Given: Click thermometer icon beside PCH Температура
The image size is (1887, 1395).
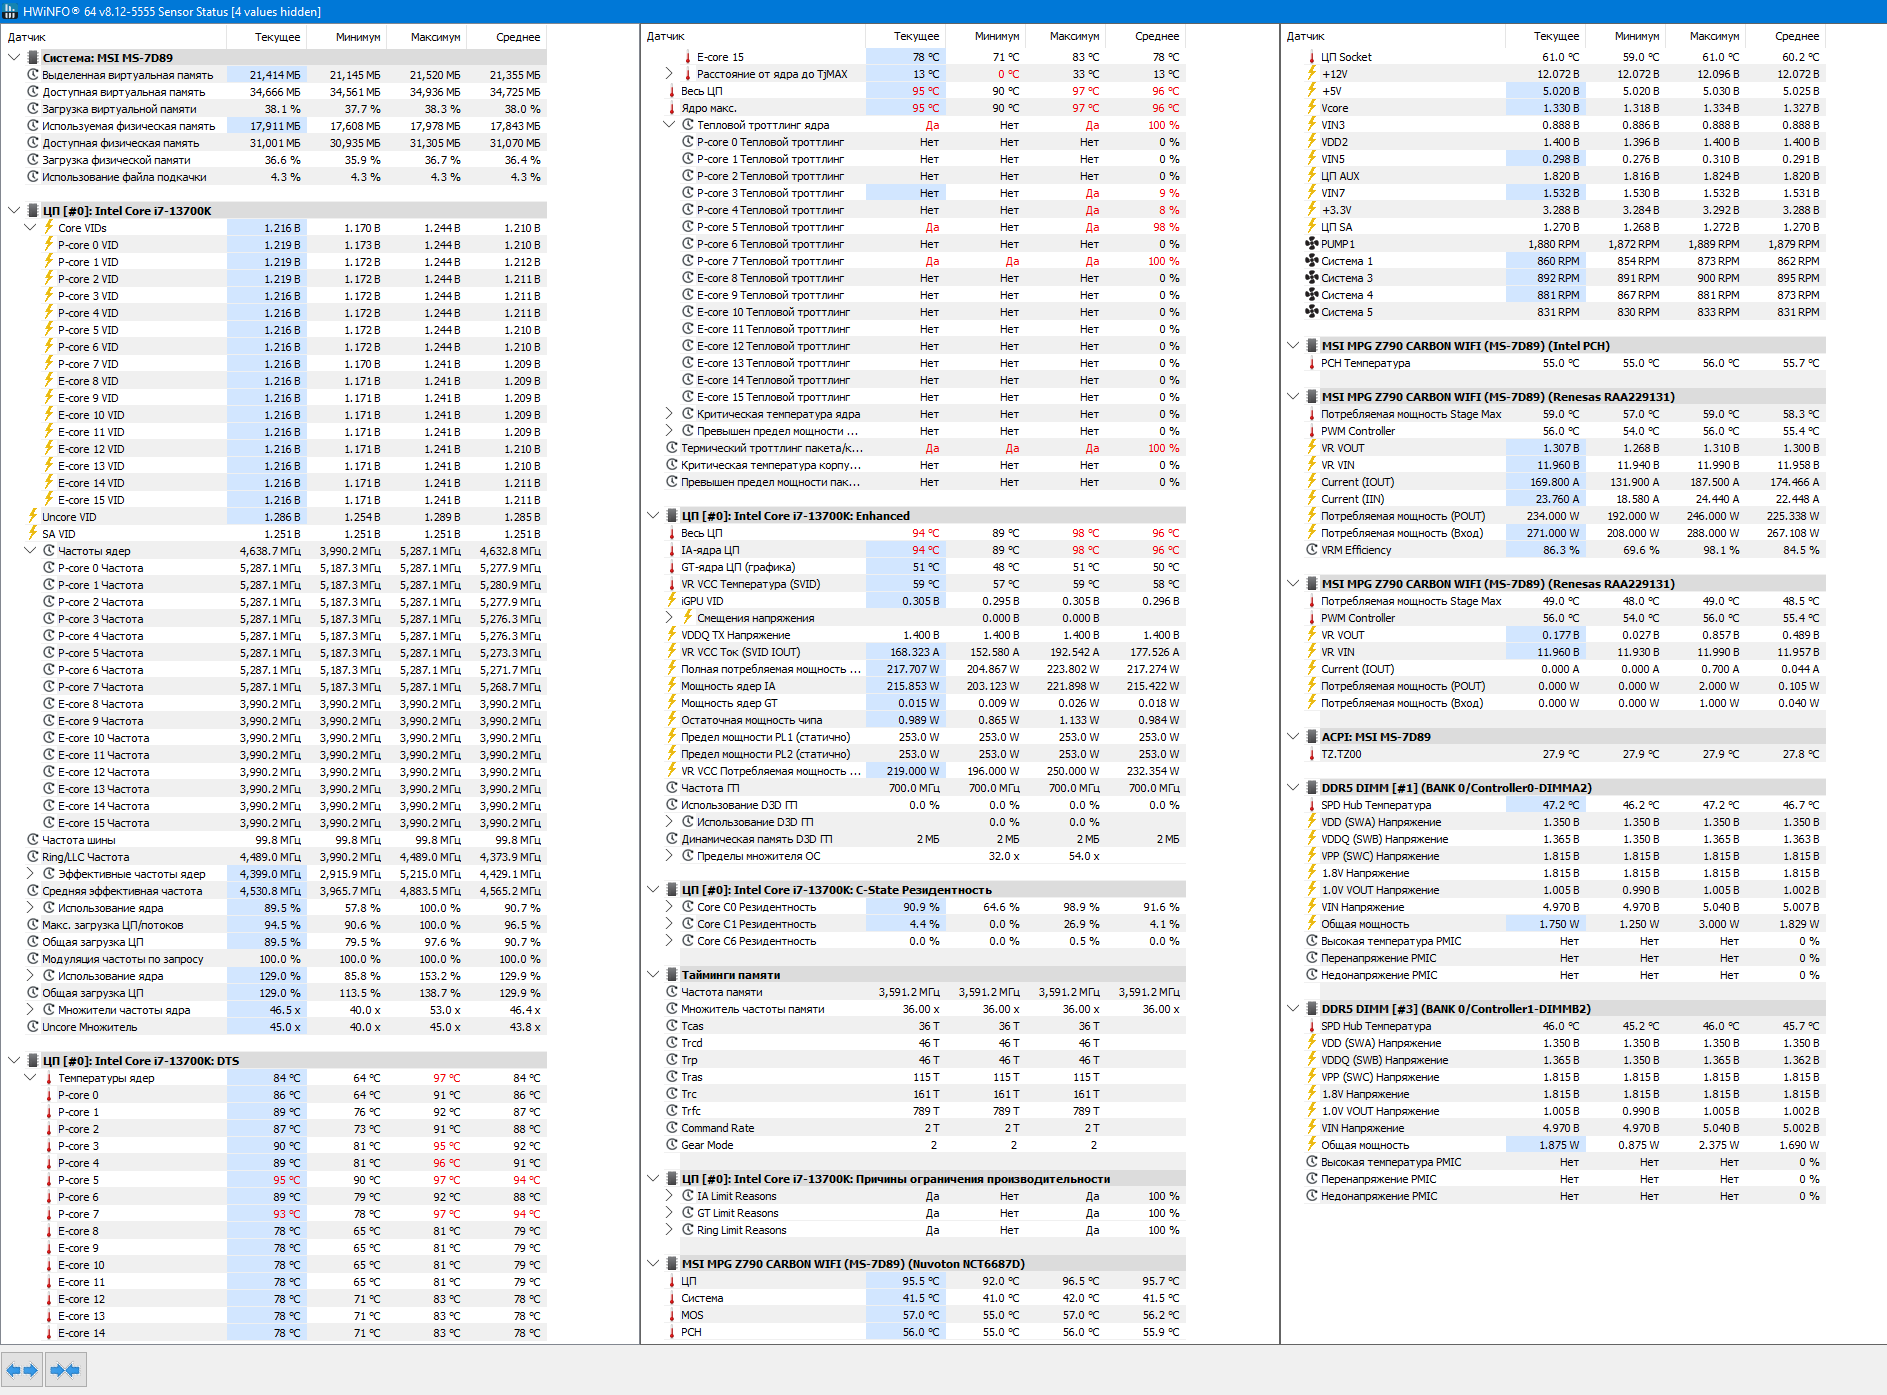Looking at the screenshot, I should tap(1312, 363).
